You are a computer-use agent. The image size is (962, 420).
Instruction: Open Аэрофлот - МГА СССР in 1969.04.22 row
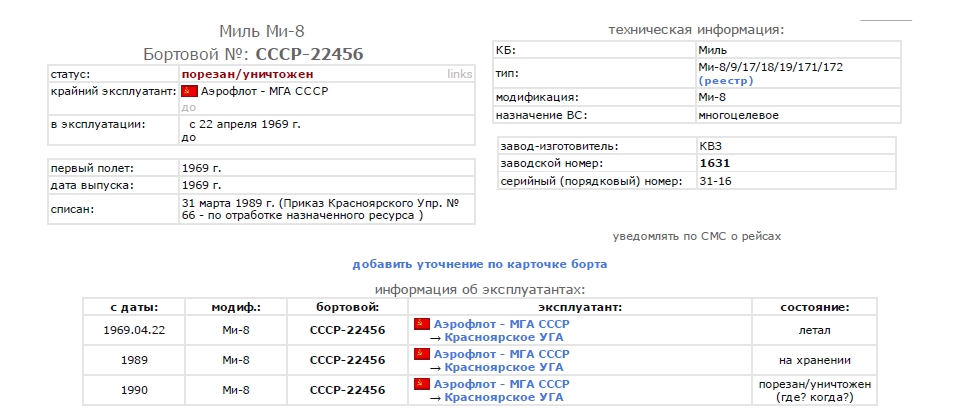coord(501,325)
